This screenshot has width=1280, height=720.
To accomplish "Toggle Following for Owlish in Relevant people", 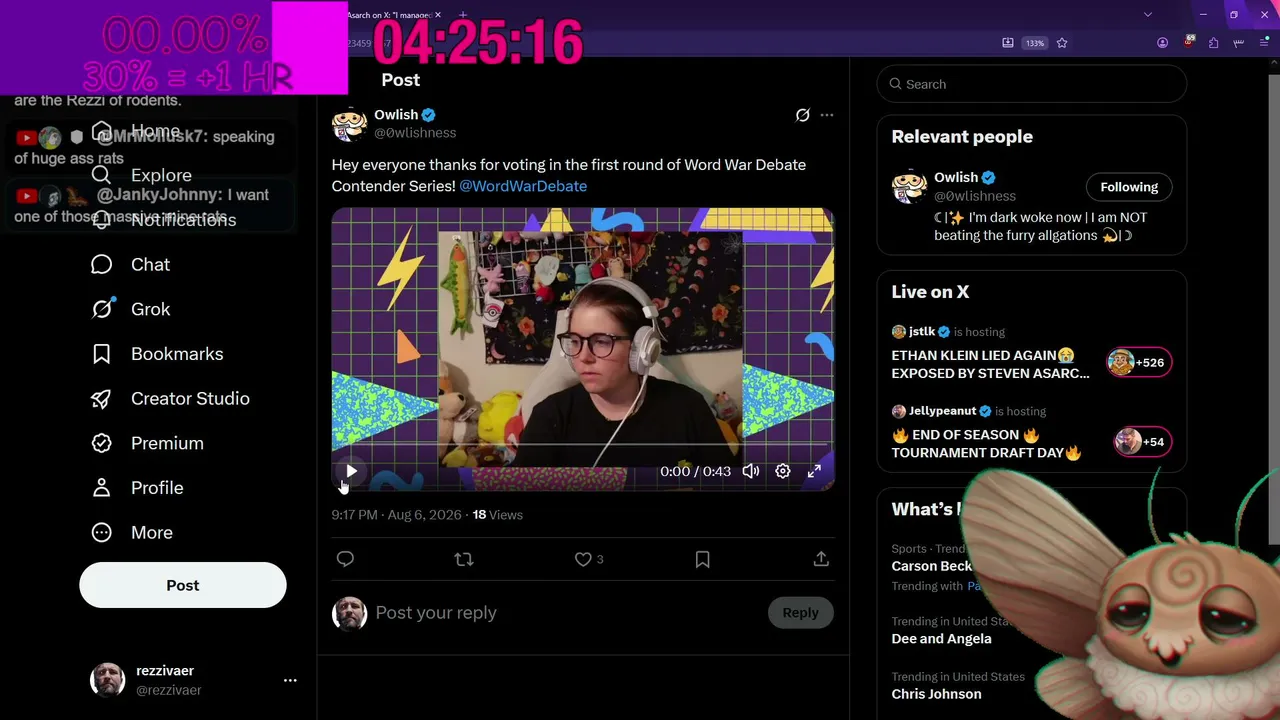I will point(1129,187).
